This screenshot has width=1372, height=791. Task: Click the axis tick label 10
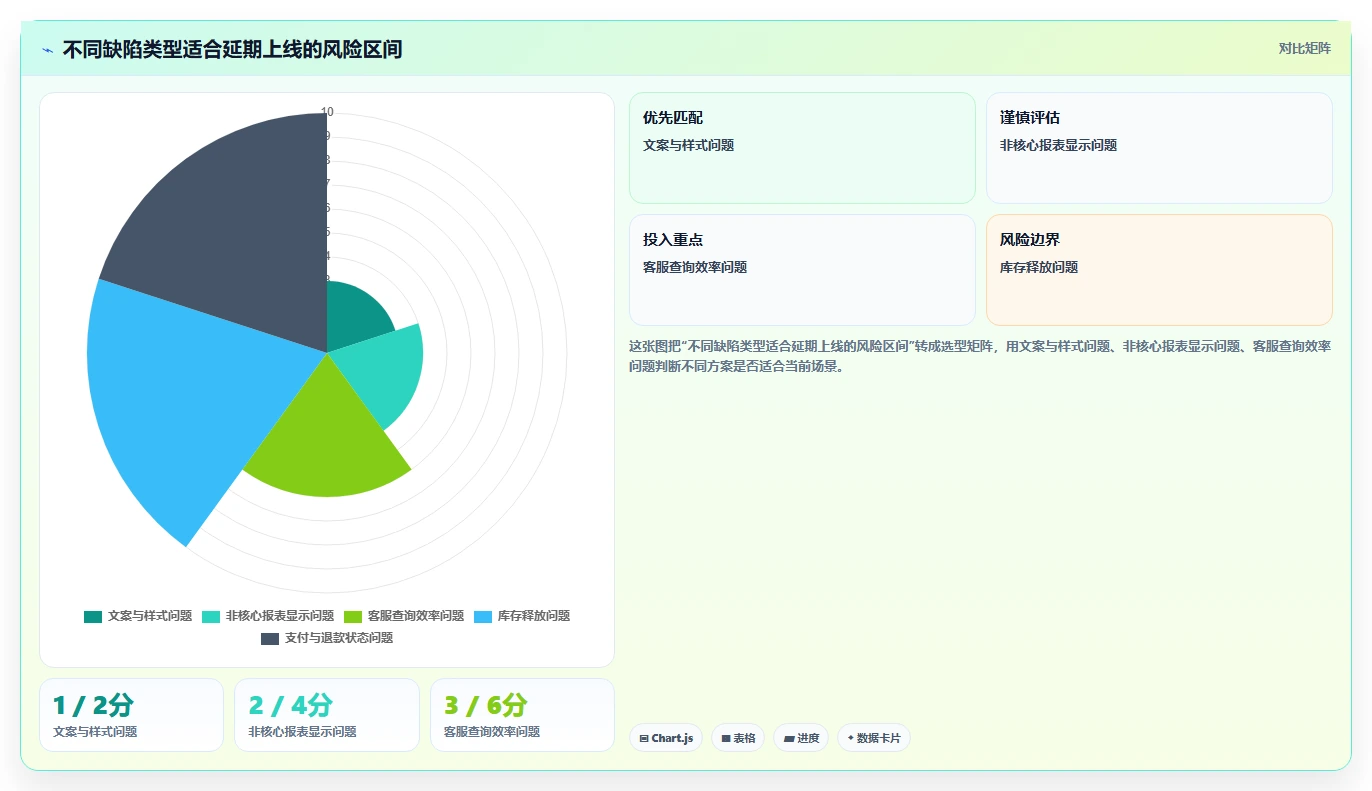[327, 112]
